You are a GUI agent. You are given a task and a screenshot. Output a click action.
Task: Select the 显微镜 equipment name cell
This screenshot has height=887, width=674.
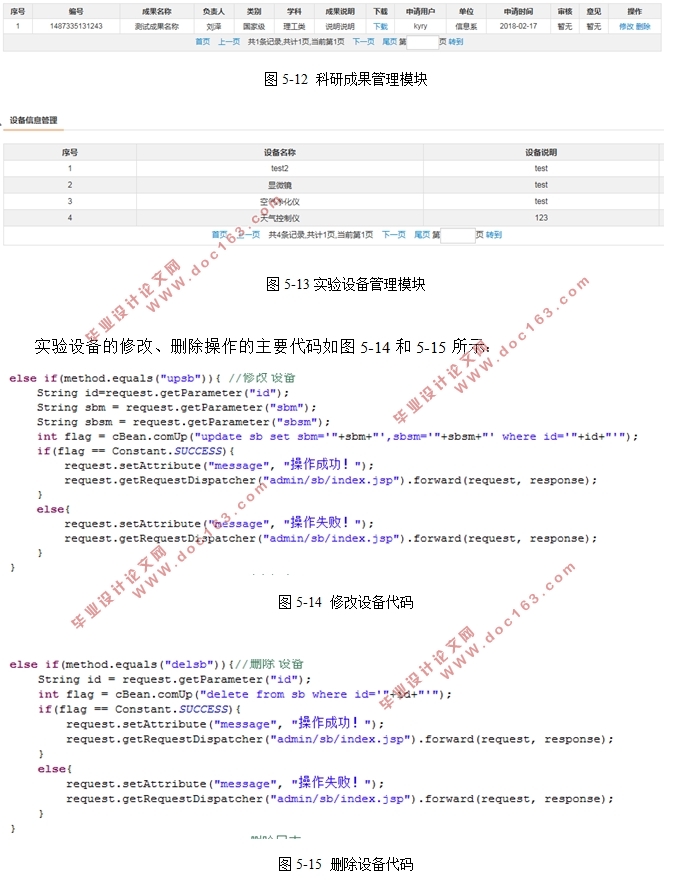[280, 185]
